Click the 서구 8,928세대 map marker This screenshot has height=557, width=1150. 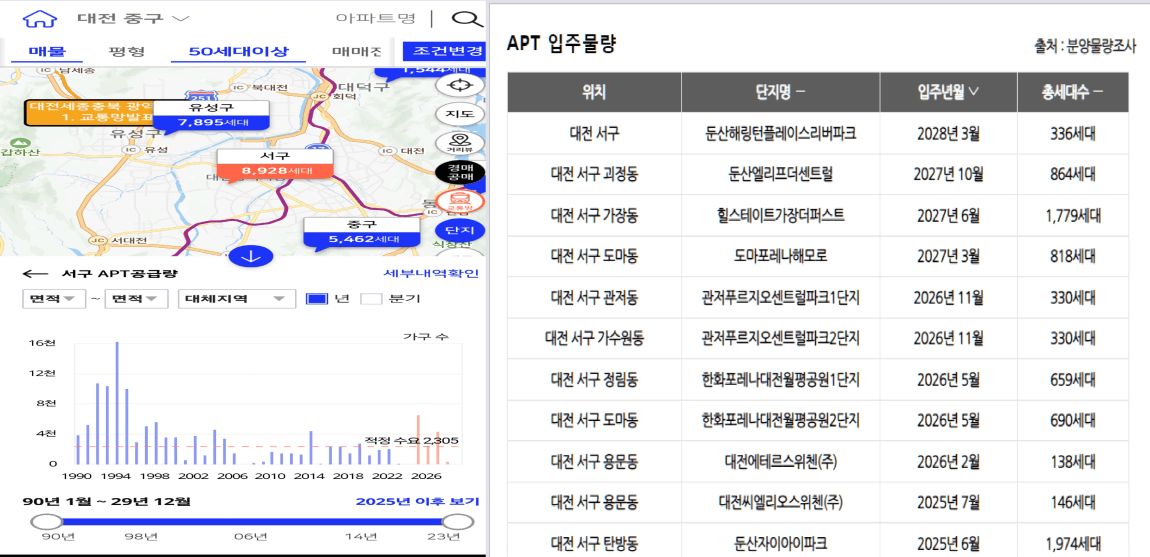tap(275, 164)
